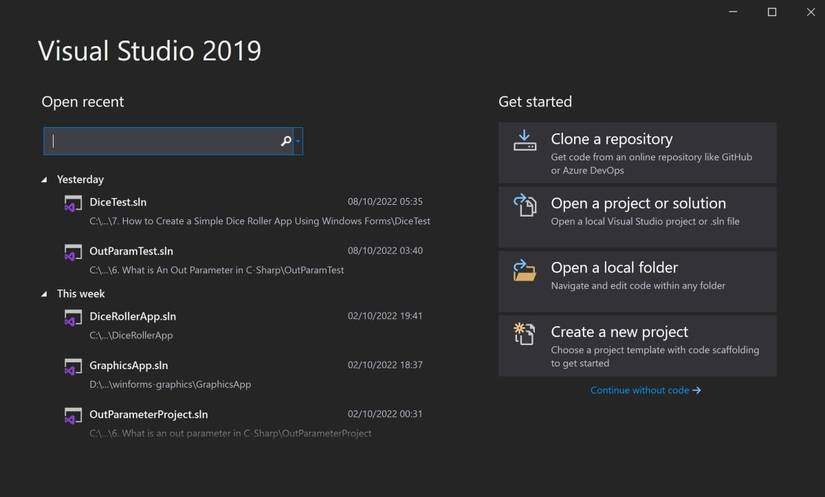Click Continue without code link
The width and height of the screenshot is (825, 497).
tap(645, 390)
